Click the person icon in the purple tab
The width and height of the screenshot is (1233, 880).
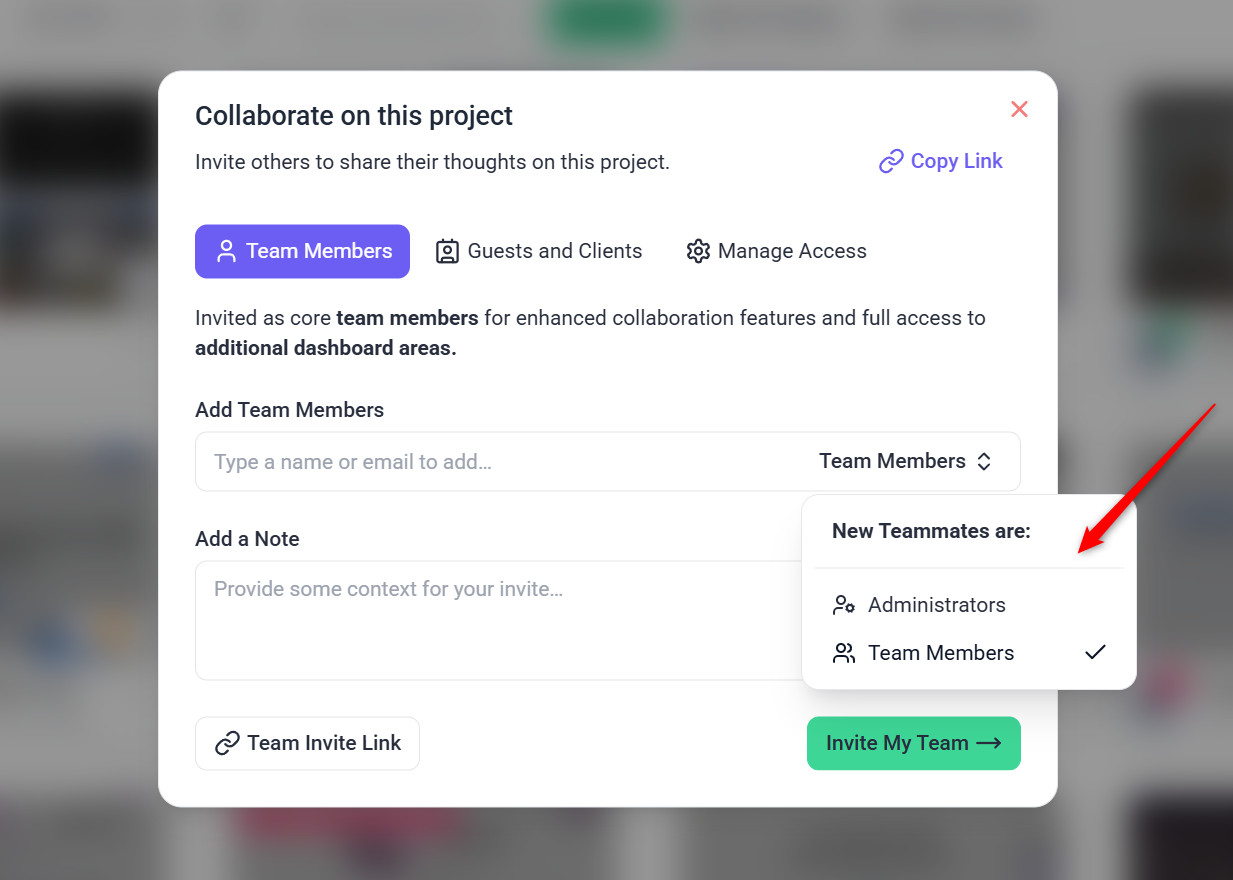(226, 251)
